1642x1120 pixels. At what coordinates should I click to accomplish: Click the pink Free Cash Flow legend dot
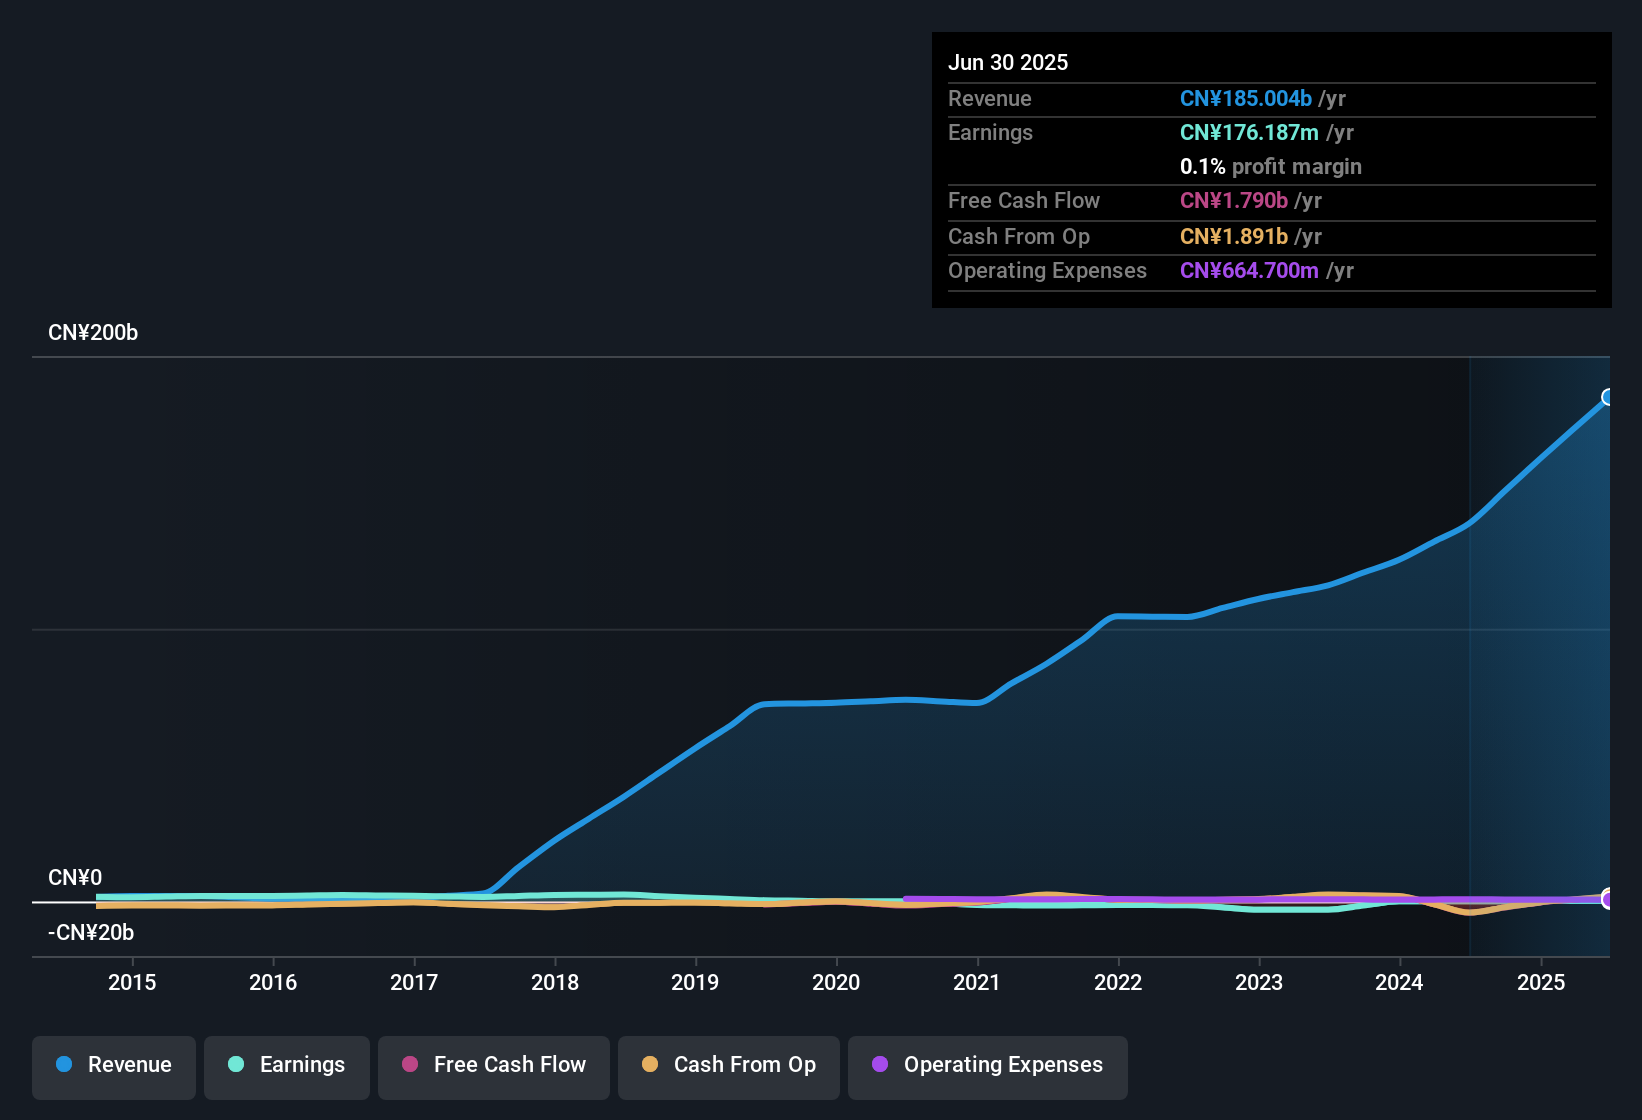(x=410, y=1065)
